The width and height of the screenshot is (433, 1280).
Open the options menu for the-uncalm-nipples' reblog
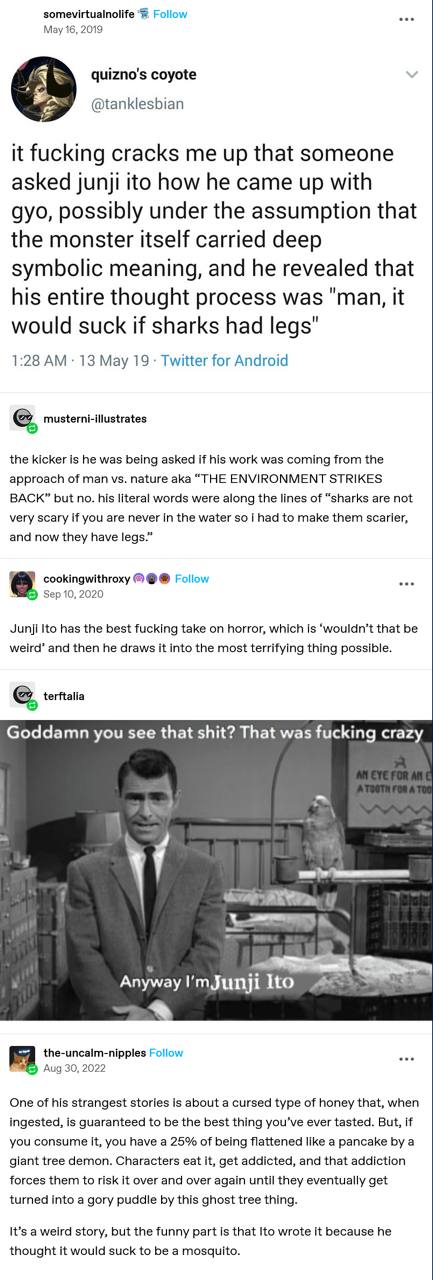tap(405, 1058)
